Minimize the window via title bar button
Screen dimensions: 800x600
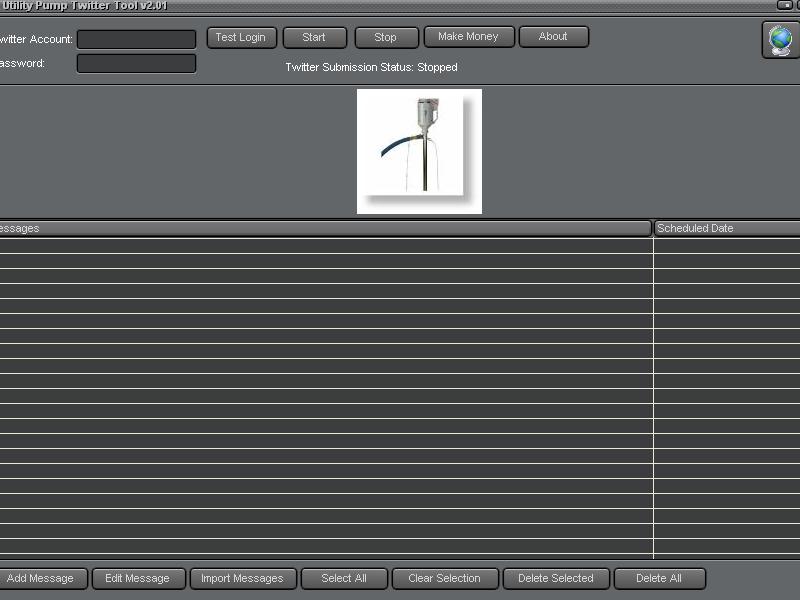pyautogui.click(x=784, y=5)
